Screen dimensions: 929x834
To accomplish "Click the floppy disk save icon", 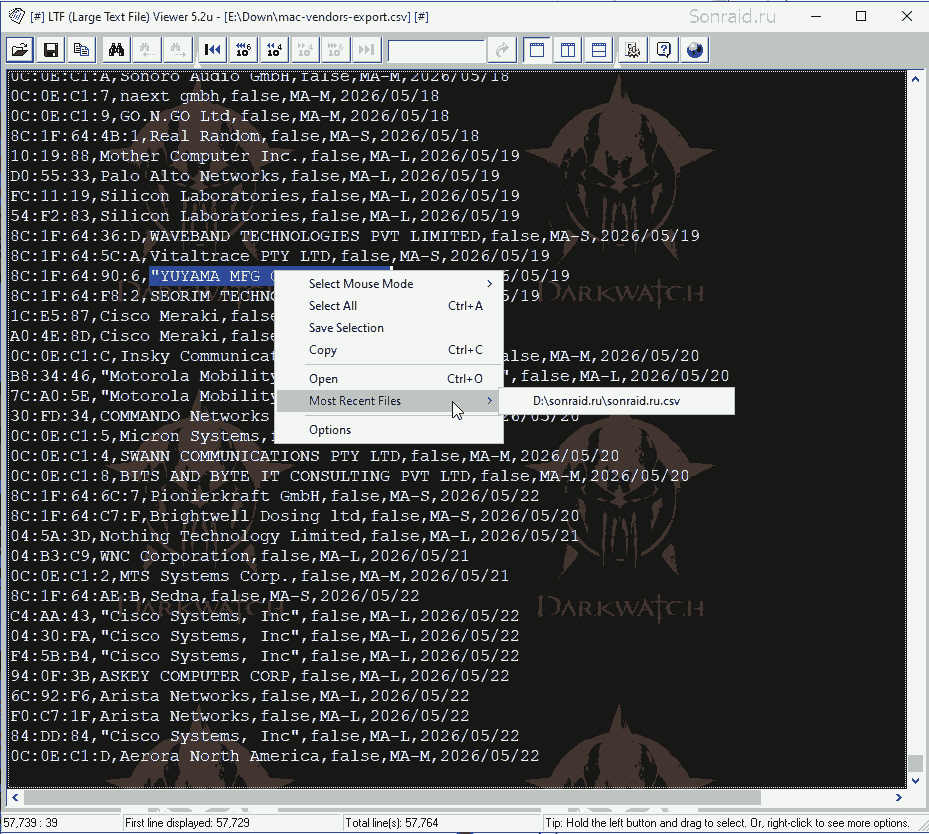I will click(x=51, y=50).
